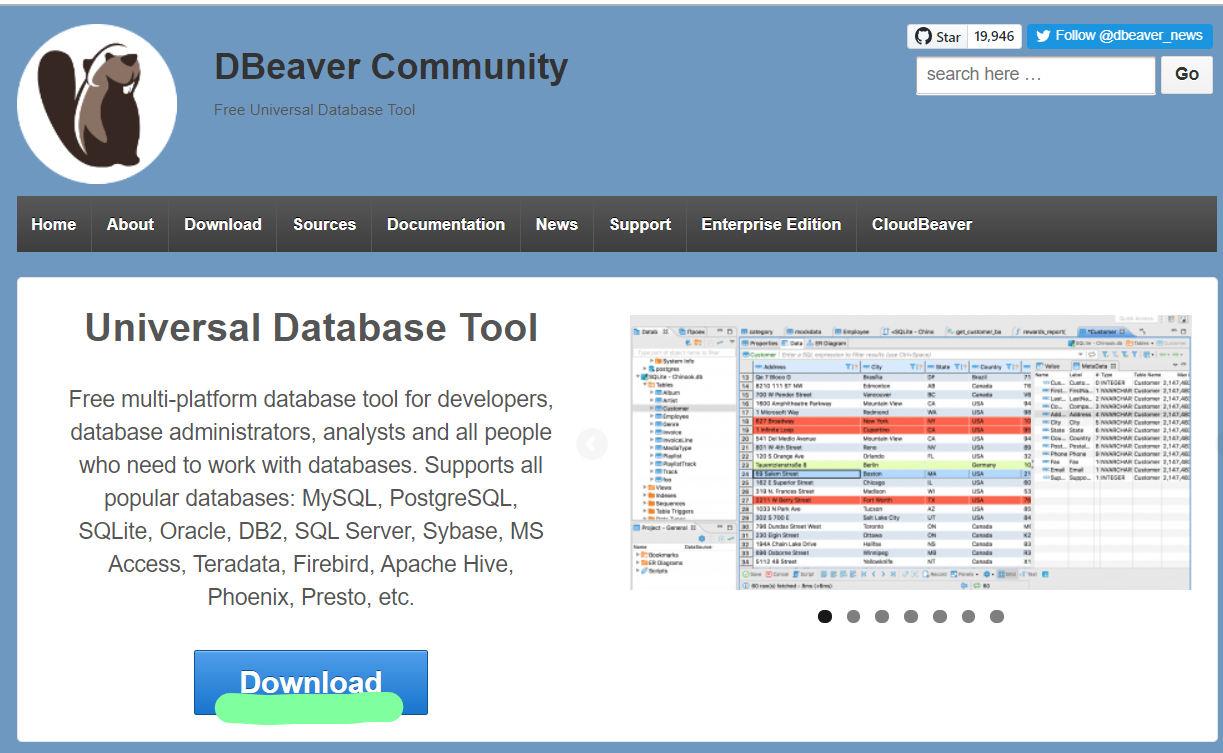Viewport: 1223px width, 753px height.
Task: Select the third carousel dot
Action: pos(882,616)
